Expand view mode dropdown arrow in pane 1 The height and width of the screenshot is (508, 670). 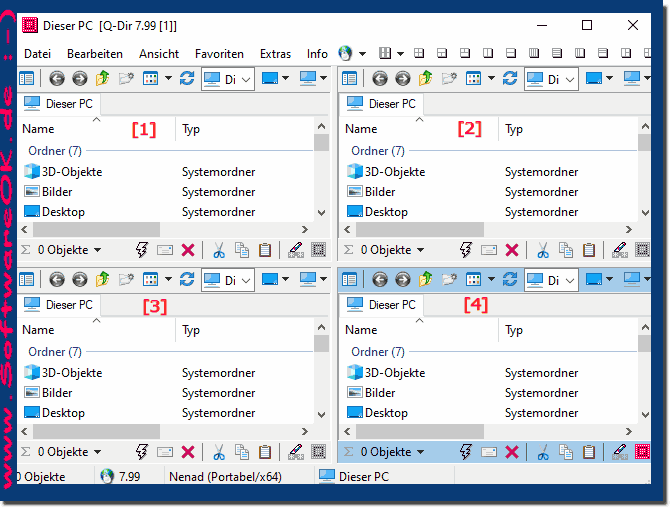coord(168,78)
